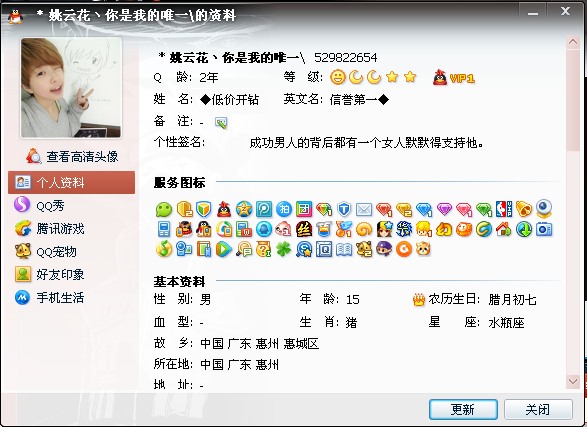Click the green play-triangle video icon
Image resolution: width=587 pixels, height=427 pixels.
click(x=224, y=249)
